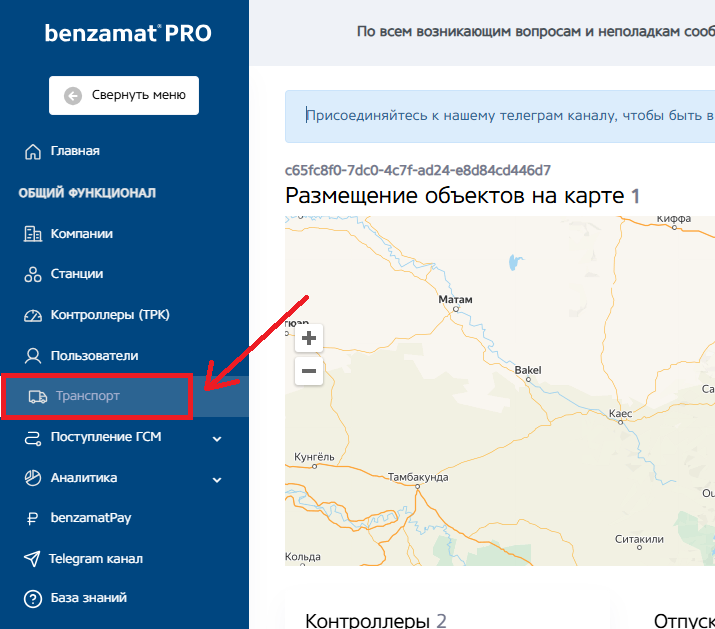Click the База знаний question mark icon
This screenshot has height=629, width=715.
point(33,599)
